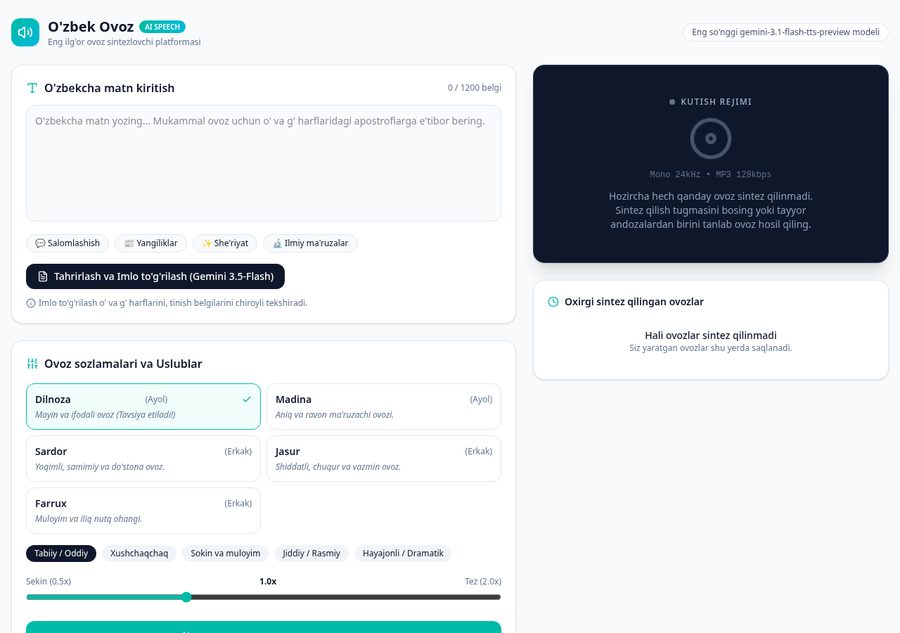The width and height of the screenshot is (900, 633).
Task: Select the Madina voice card
Action: (384, 406)
